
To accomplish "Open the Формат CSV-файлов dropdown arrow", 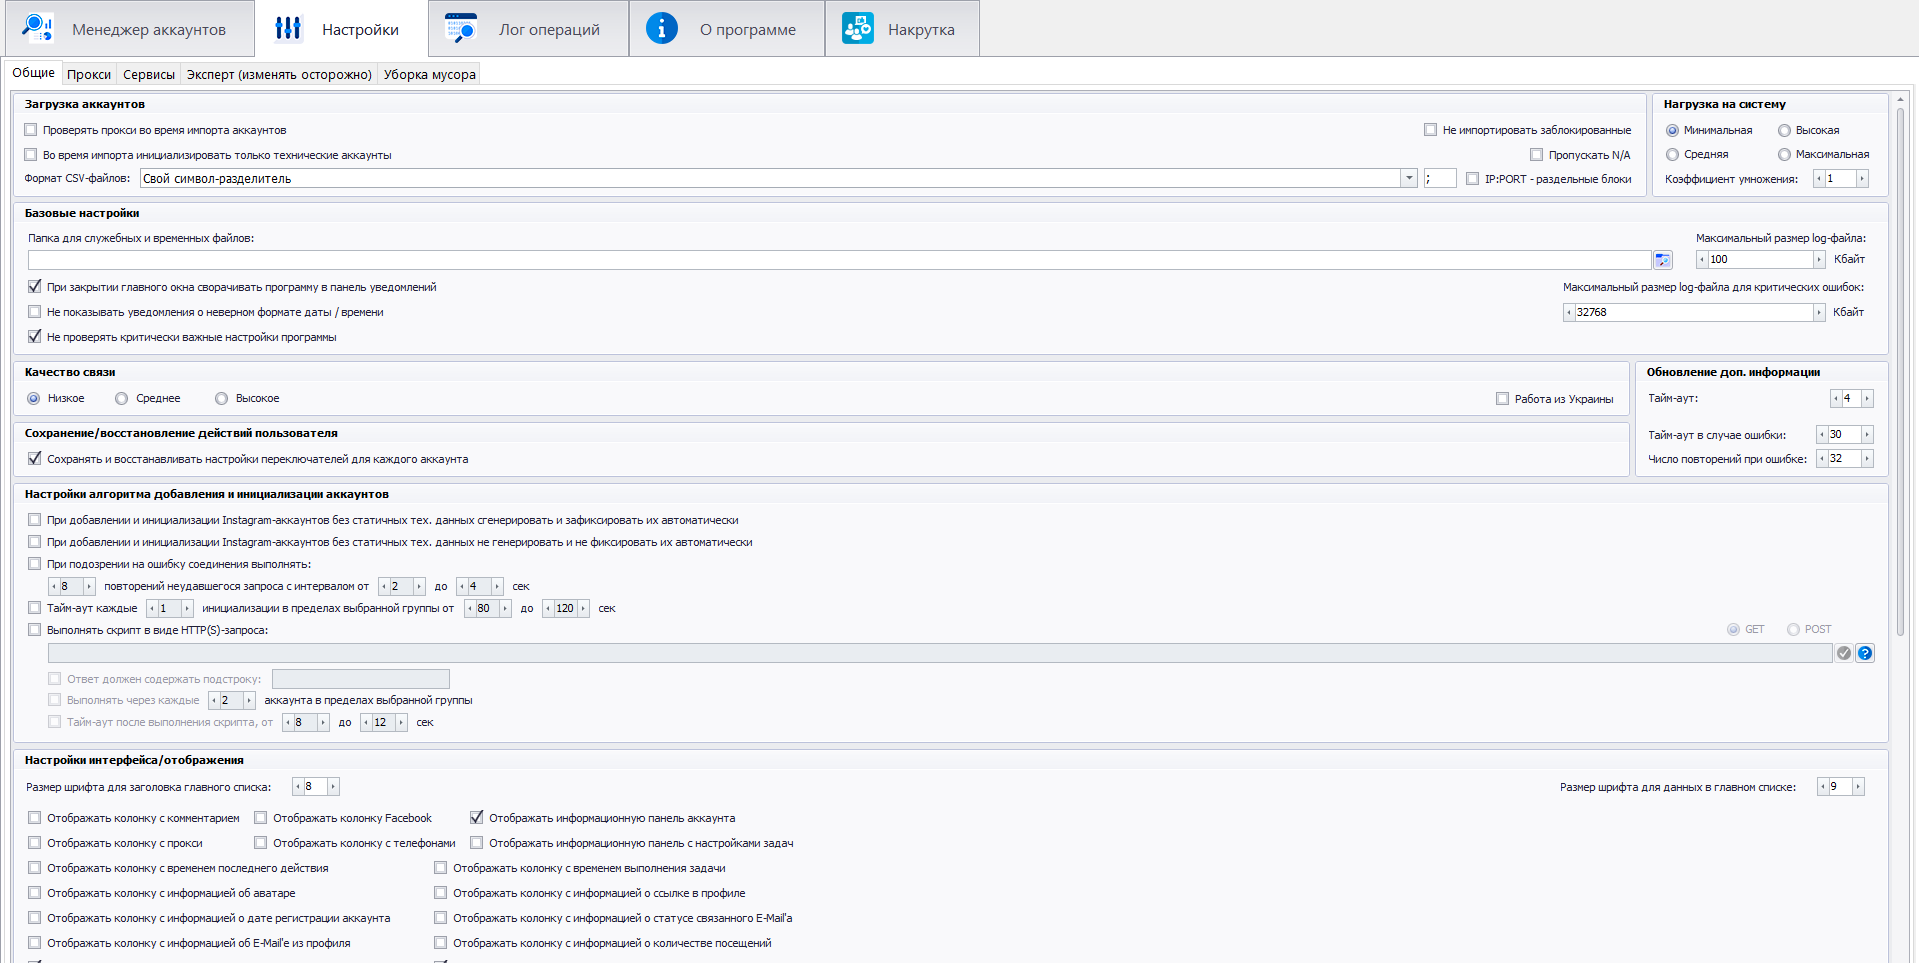I will [1409, 178].
